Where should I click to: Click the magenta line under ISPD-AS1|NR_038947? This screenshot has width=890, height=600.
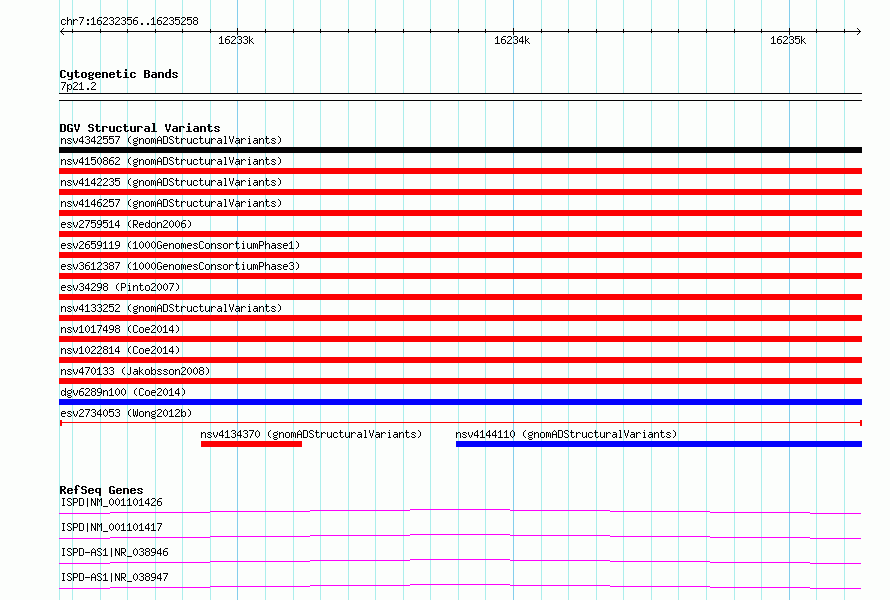pos(460,586)
